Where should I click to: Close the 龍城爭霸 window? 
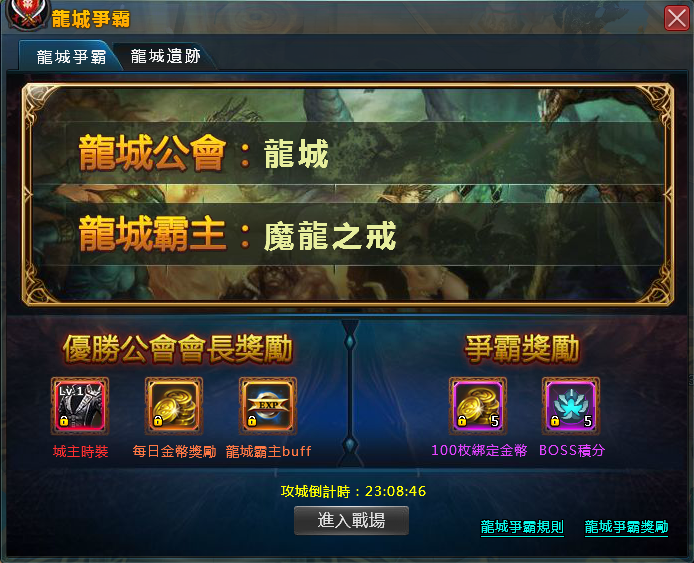pos(677,19)
